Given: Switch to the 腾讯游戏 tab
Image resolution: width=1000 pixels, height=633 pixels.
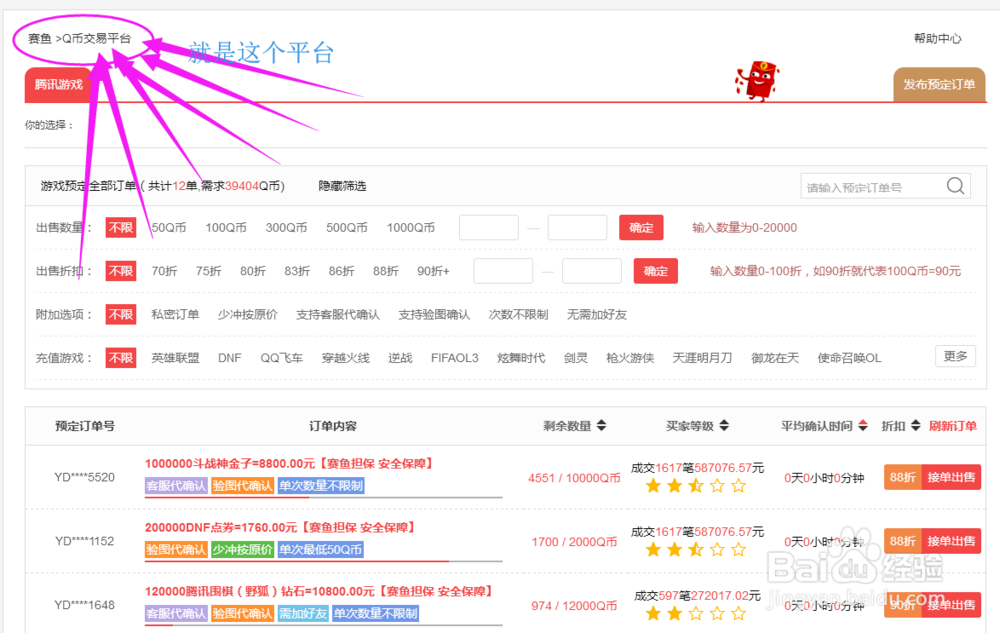Looking at the screenshot, I should [x=58, y=84].
